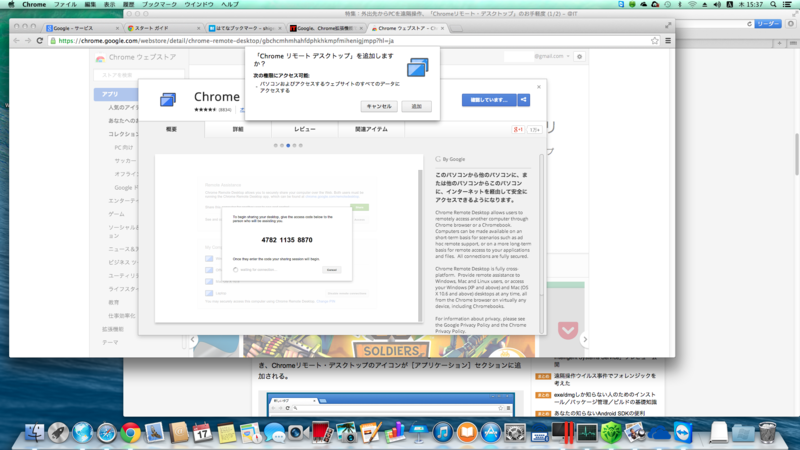Click the SOLDIERS game banner
This screenshot has width=800, height=450.
[x=389, y=346]
